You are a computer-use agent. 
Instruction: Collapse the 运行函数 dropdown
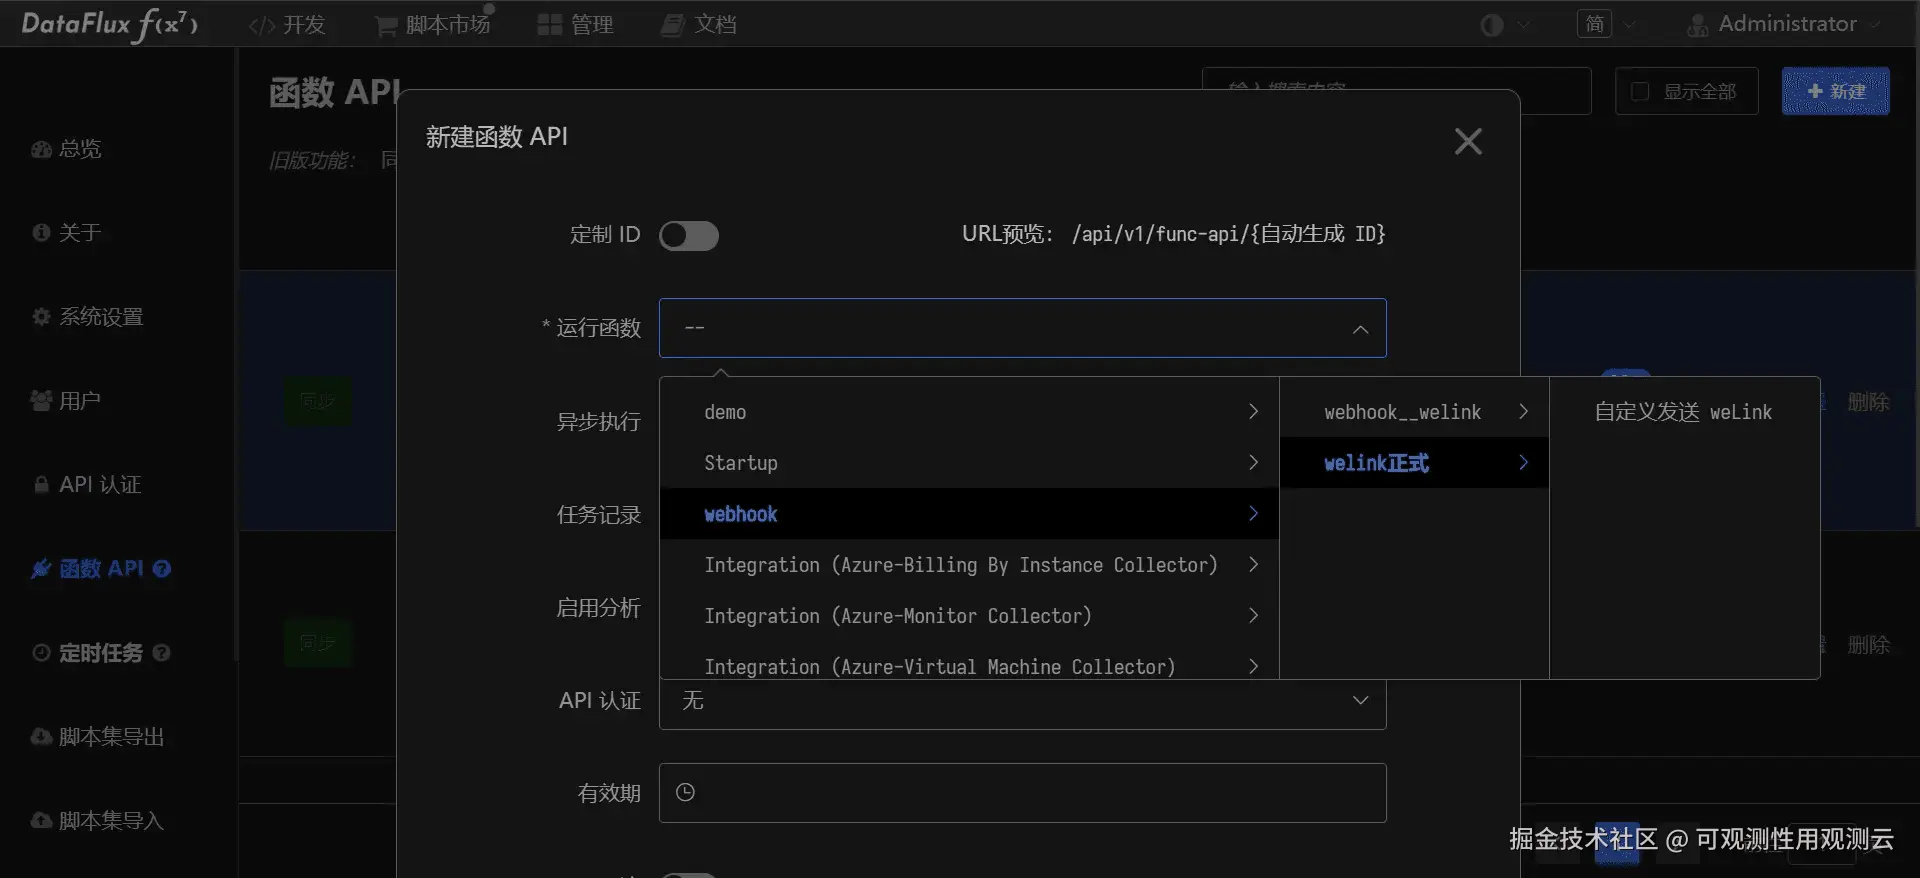[x=1360, y=329]
